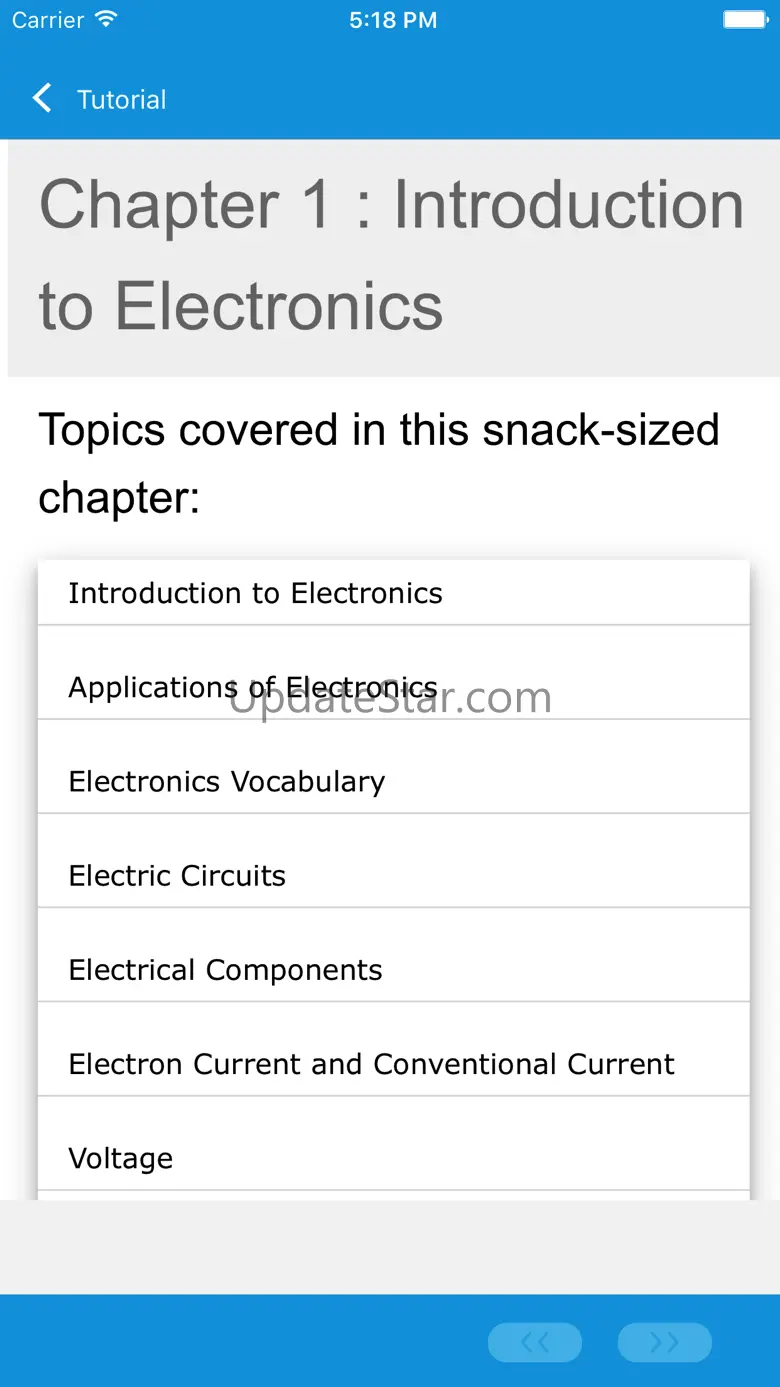The height and width of the screenshot is (1387, 780).
Task: Tap the back chevron arrow icon
Action: click(x=42, y=98)
